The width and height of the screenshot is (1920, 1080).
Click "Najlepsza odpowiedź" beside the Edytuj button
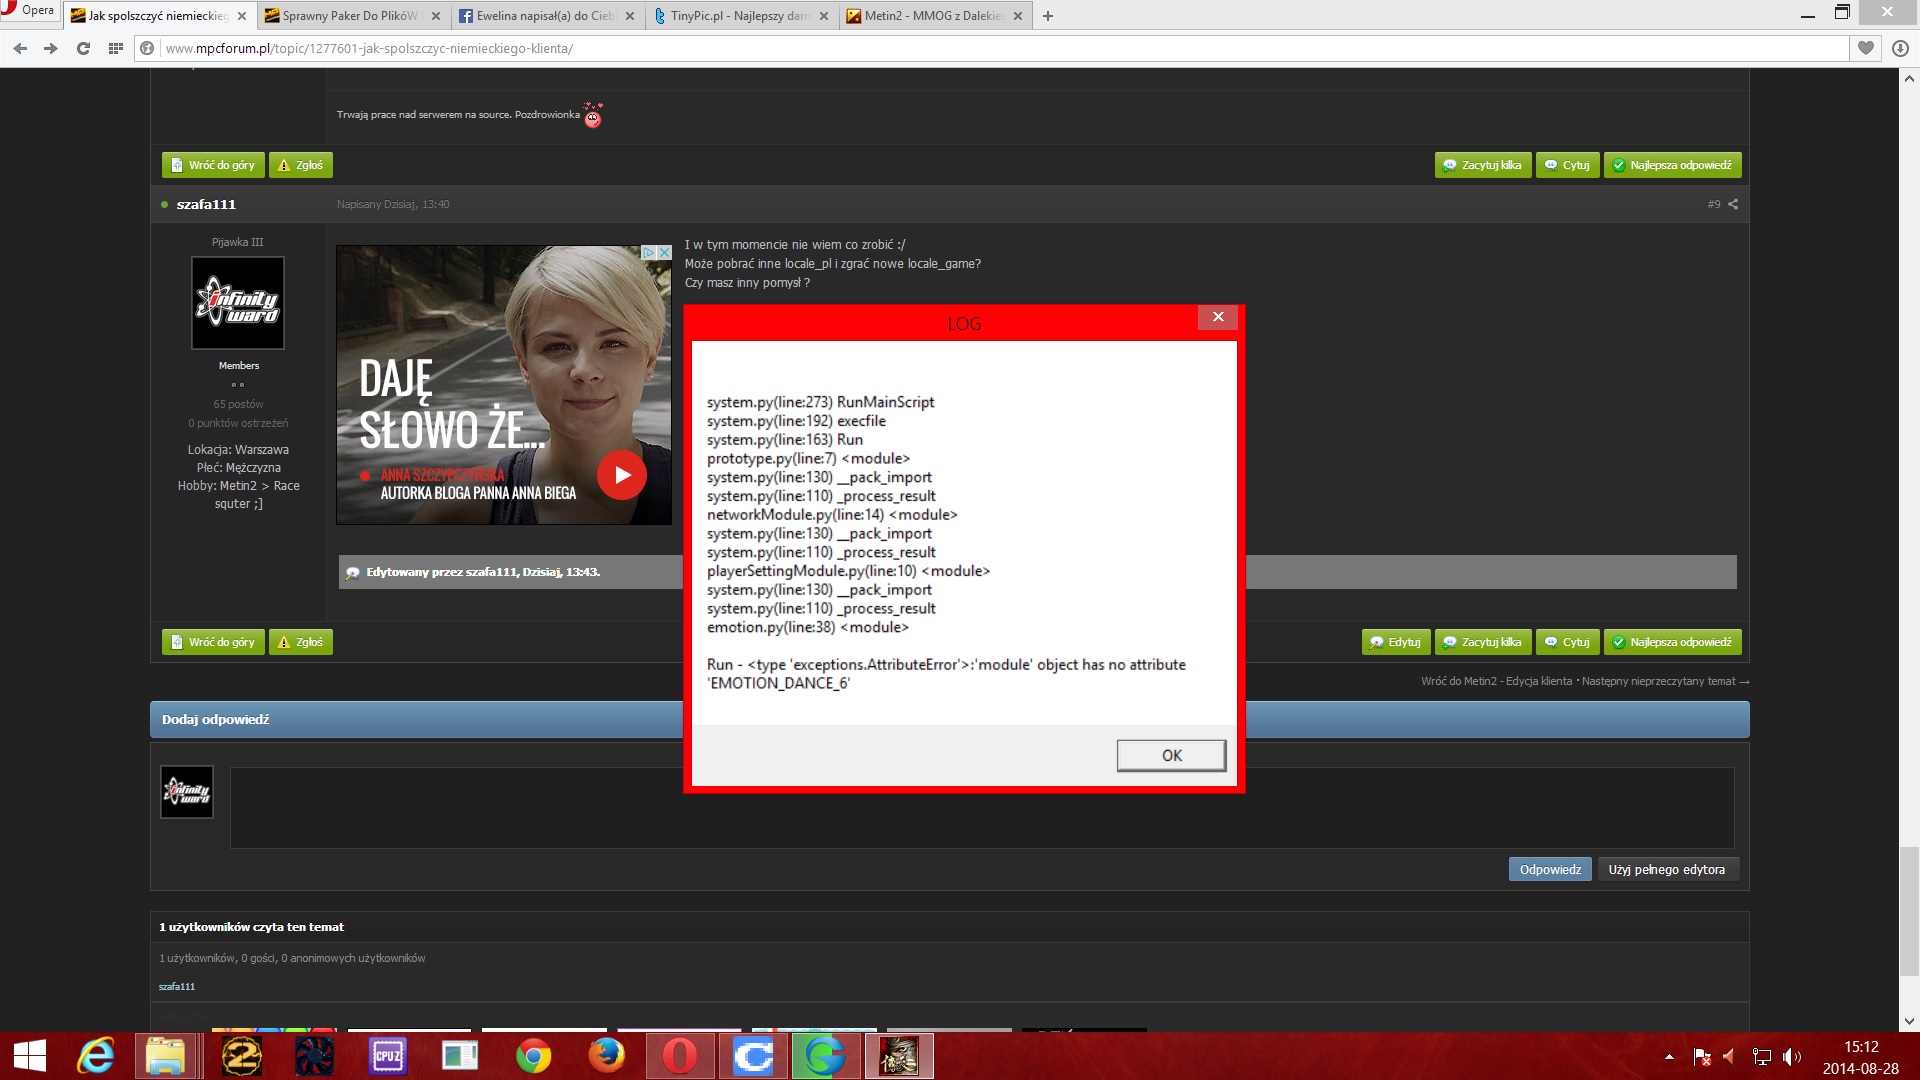click(1673, 642)
